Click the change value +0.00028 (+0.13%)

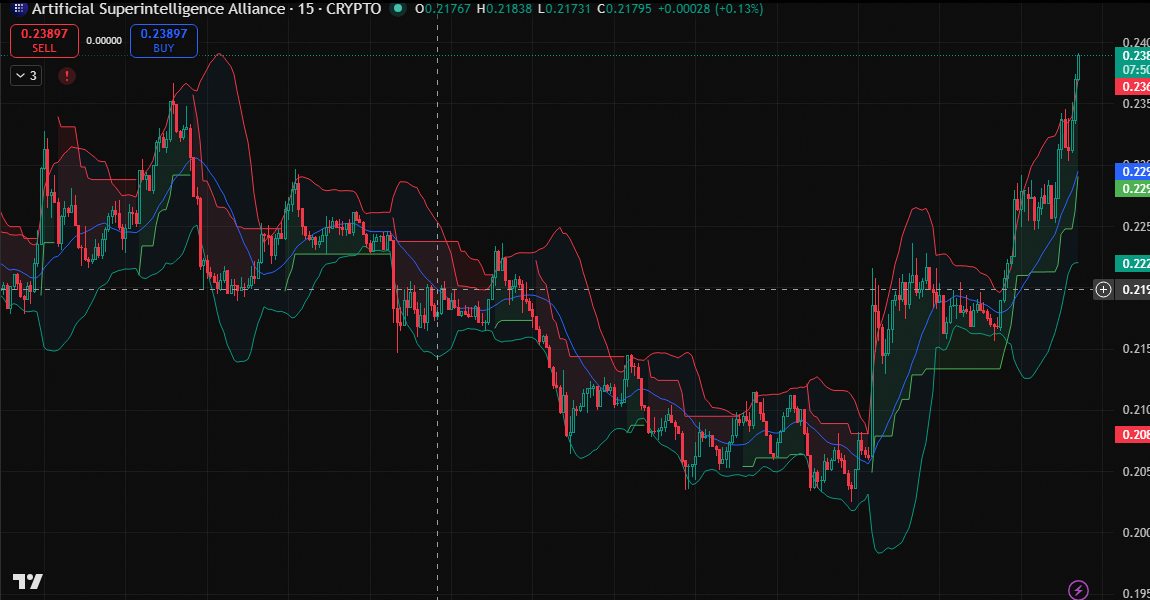[x=709, y=9]
